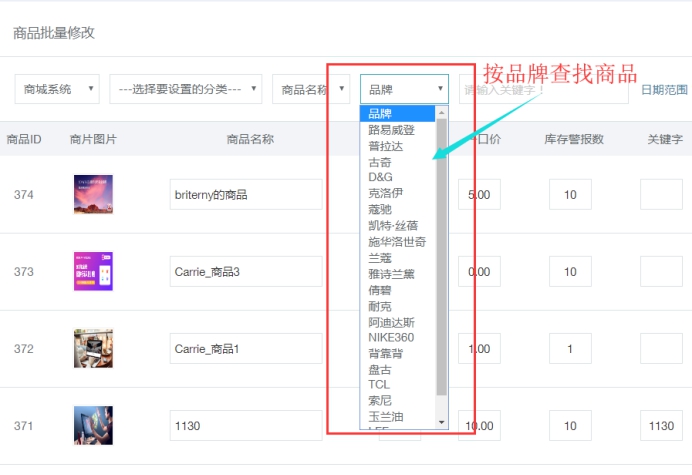Click product ID 373 cell
692x475 pixels.
click(x=23, y=271)
